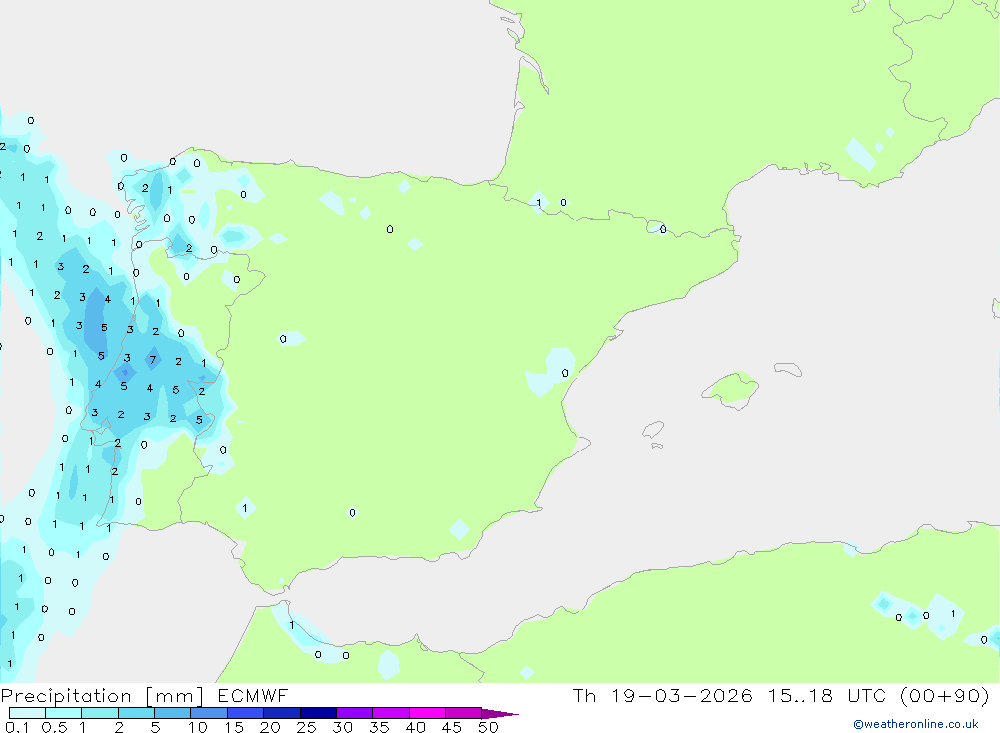Viewport: 1000px width, 733px height.
Task: Click Mallorca island on the map
Action: 732,387
